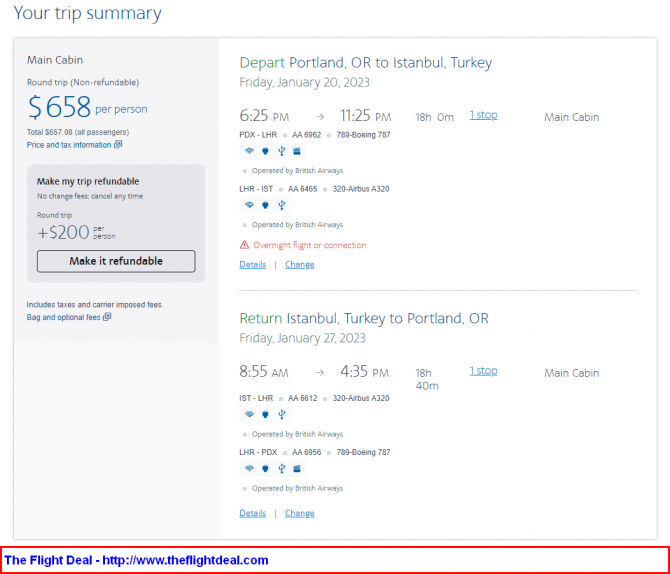This screenshot has width=670, height=574.
Task: Click power outlet icon for LHR - IST flight
Action: (265, 205)
